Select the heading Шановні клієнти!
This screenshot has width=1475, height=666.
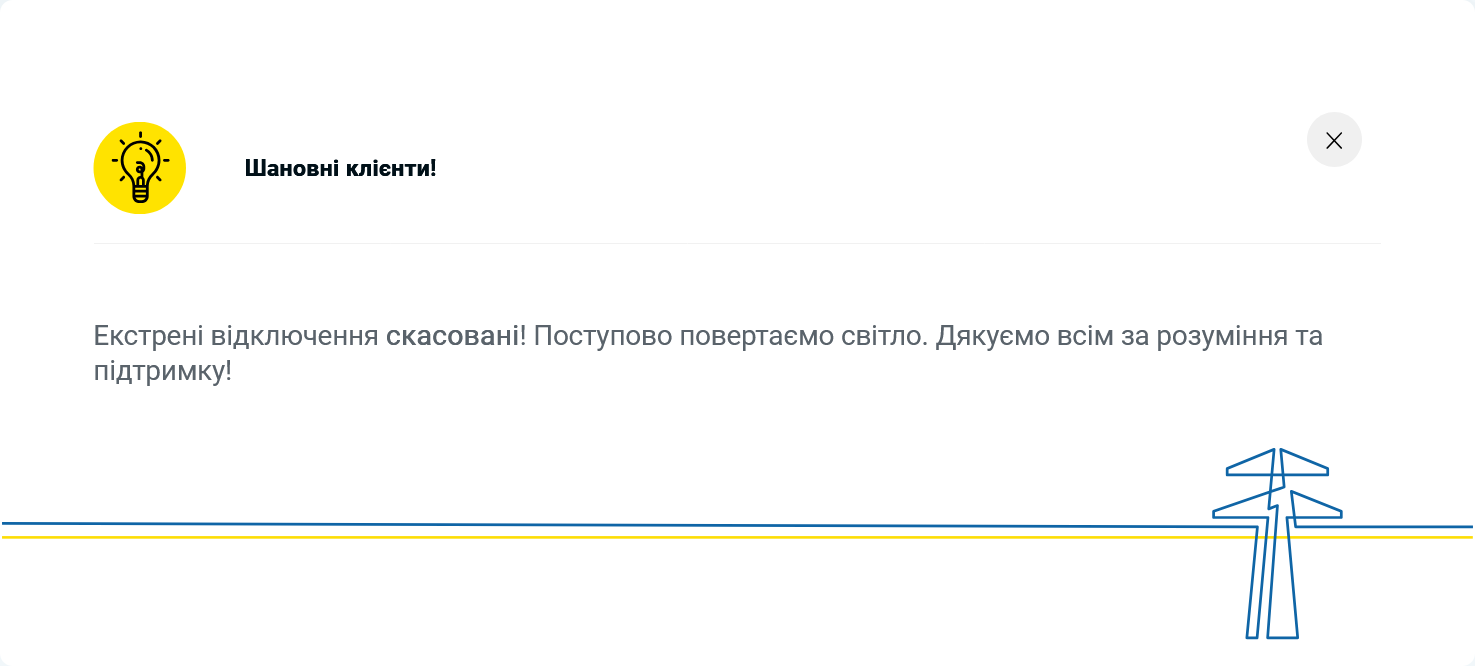[x=340, y=167]
